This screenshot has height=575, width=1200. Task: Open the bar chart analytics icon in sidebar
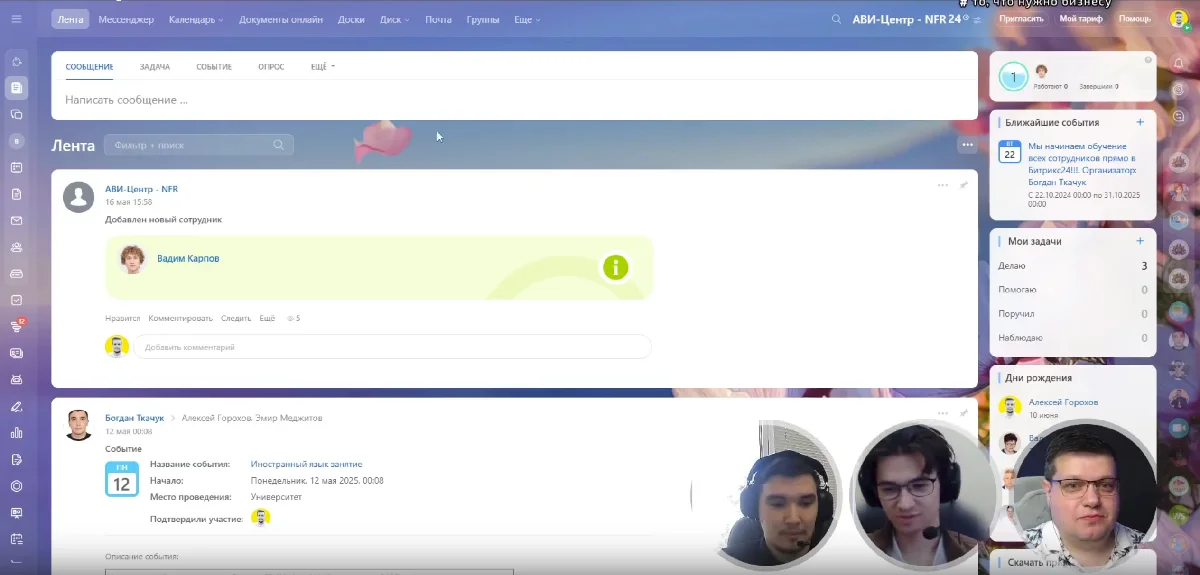(16, 433)
